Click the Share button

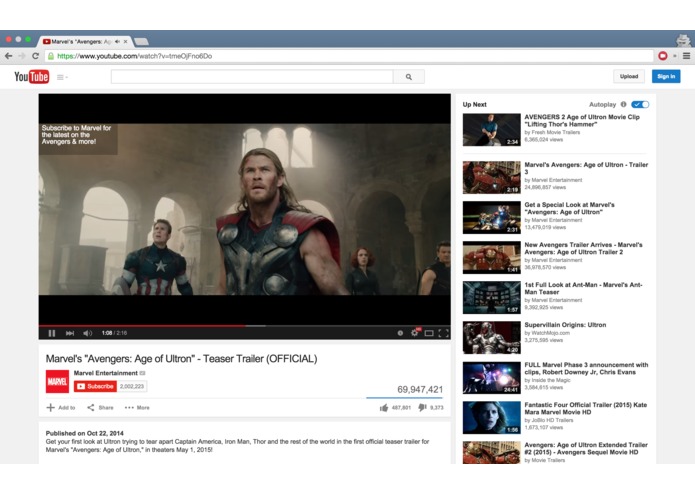[x=100, y=408]
